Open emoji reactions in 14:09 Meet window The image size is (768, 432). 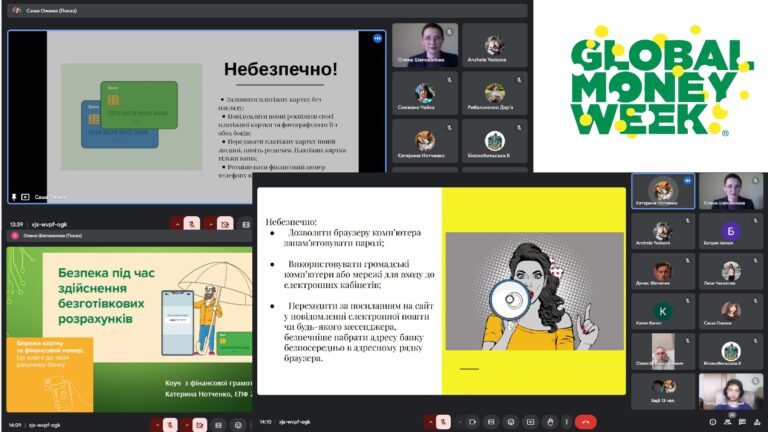(238, 425)
